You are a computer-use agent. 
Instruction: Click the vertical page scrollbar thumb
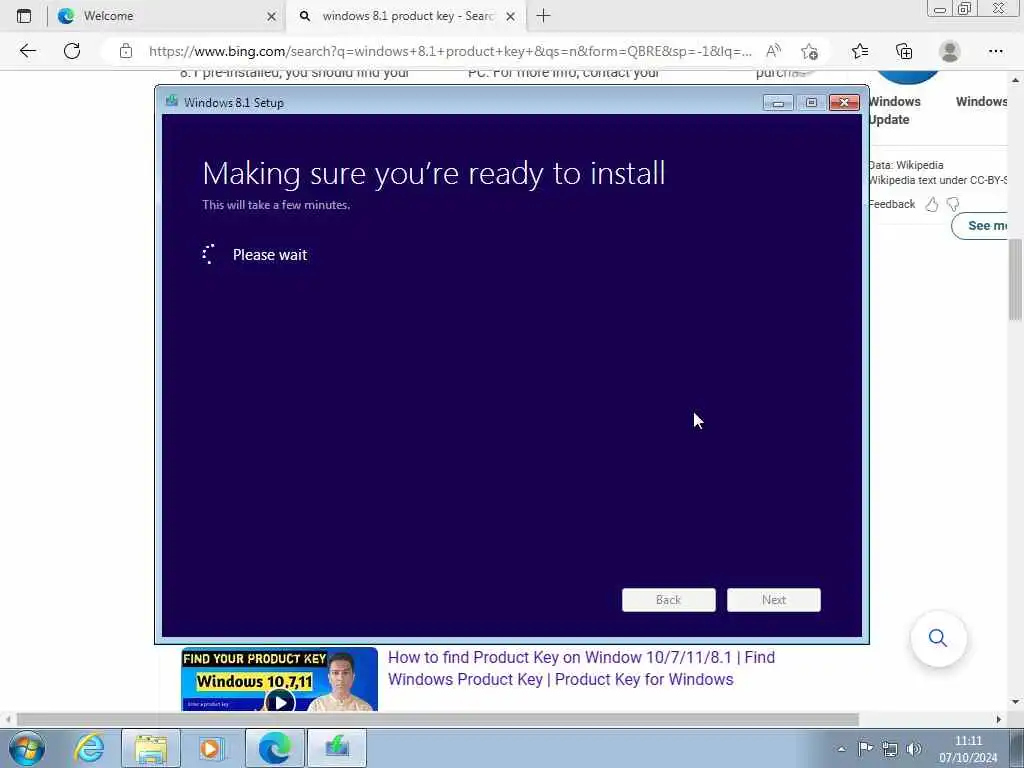click(x=1015, y=280)
